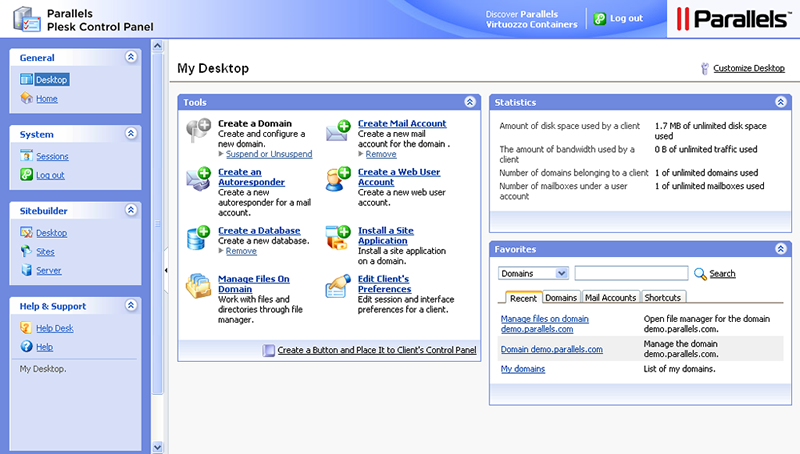Hide the navigation pane with the splitter arrow
The image size is (800, 454).
pyautogui.click(x=166, y=270)
